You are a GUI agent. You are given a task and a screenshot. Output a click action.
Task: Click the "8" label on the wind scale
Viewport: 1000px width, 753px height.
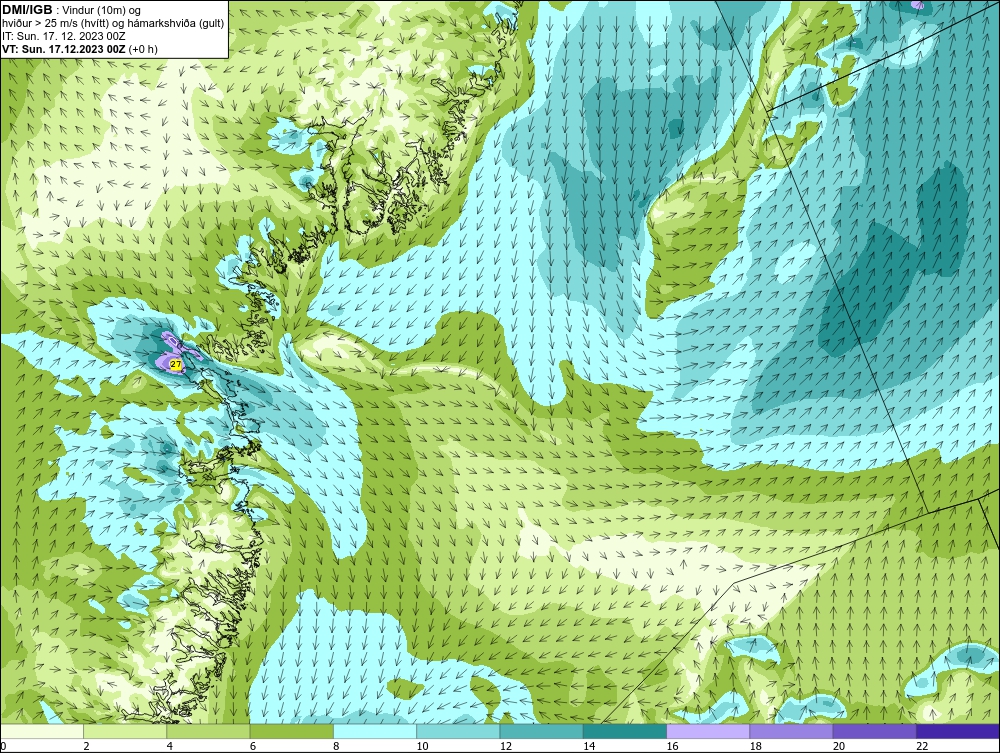[x=337, y=747]
